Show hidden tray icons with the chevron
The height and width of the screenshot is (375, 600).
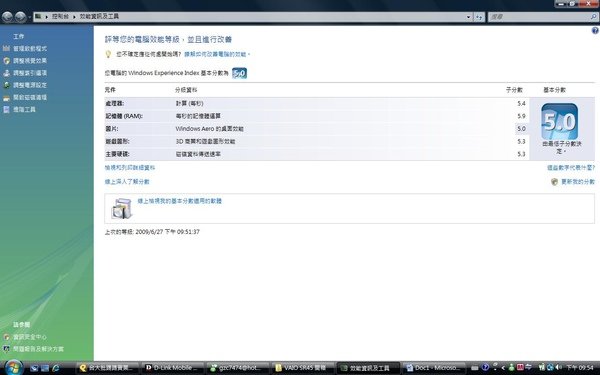coord(503,368)
